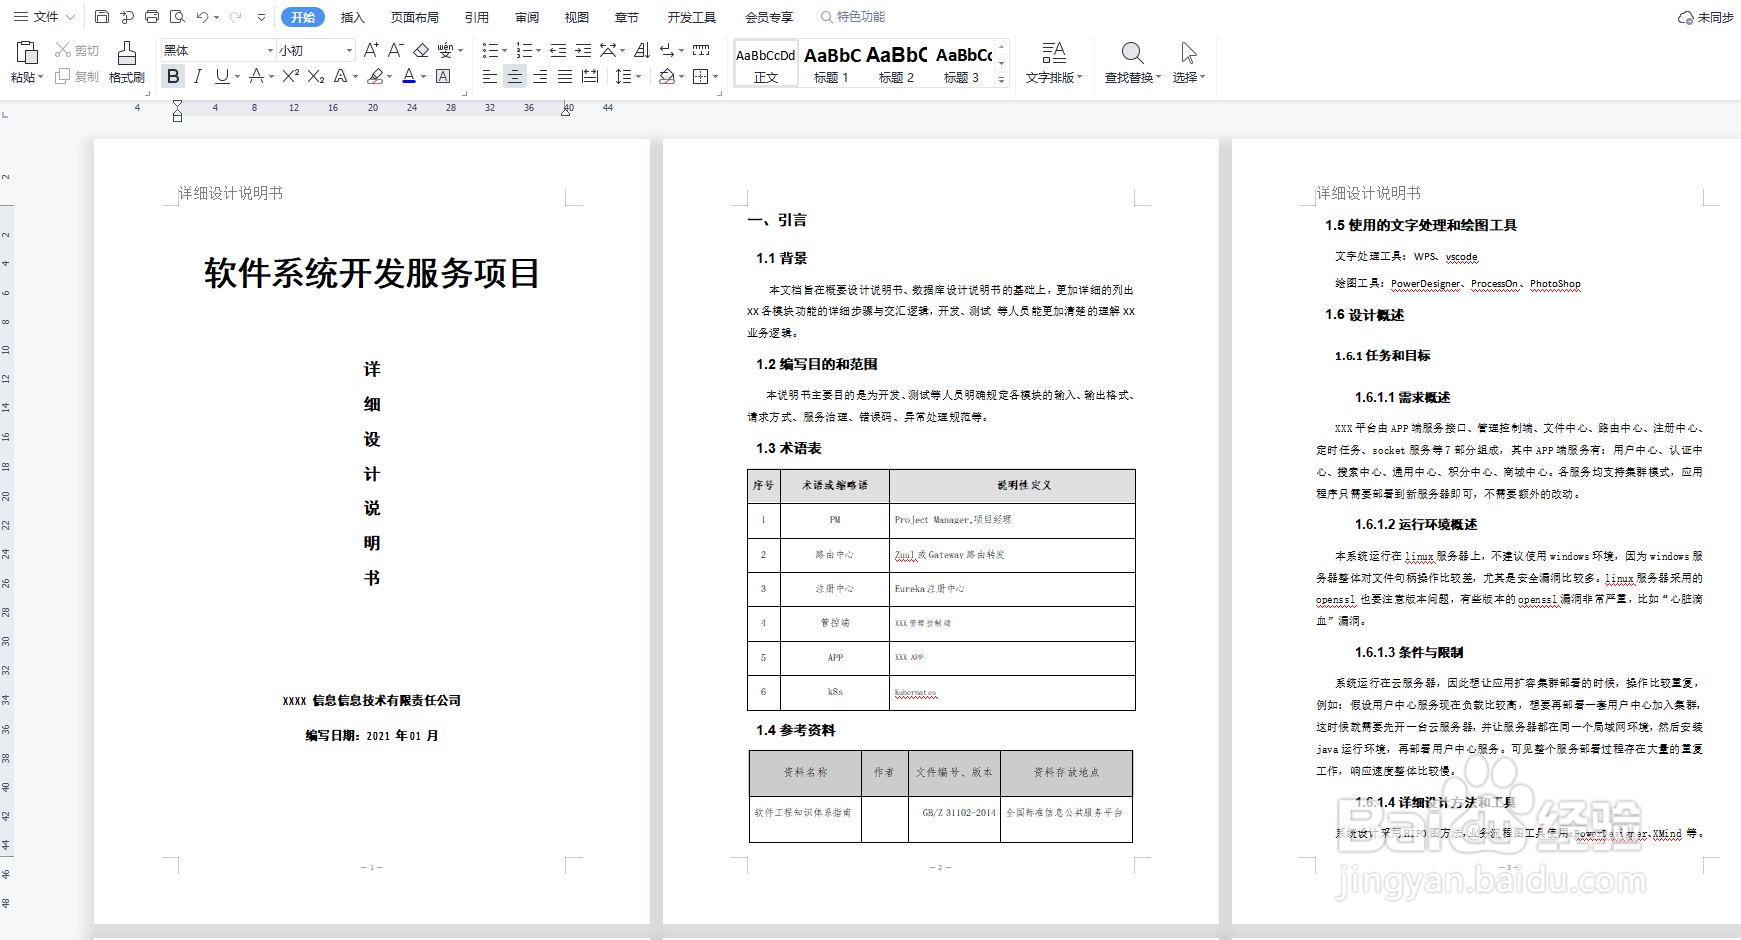The width and height of the screenshot is (1741, 940).
Task: Justify paragraph text
Action: coord(565,76)
